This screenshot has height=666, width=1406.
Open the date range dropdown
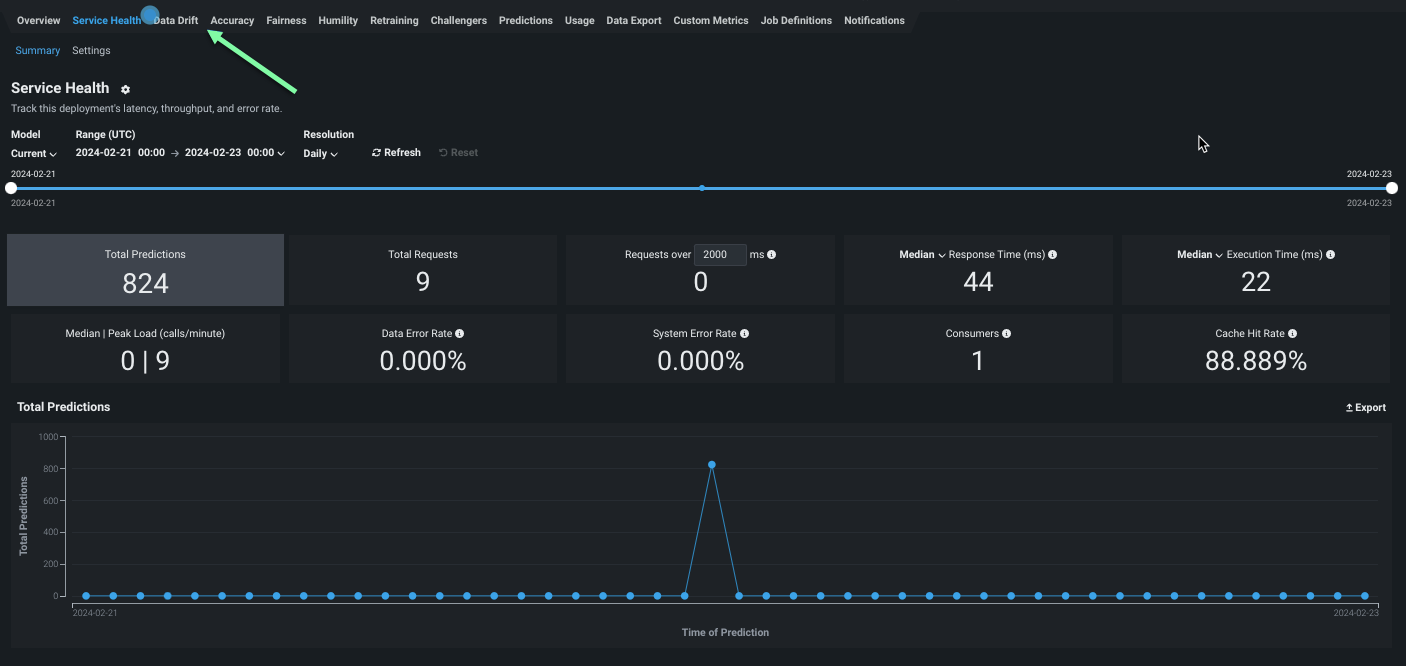(281, 154)
